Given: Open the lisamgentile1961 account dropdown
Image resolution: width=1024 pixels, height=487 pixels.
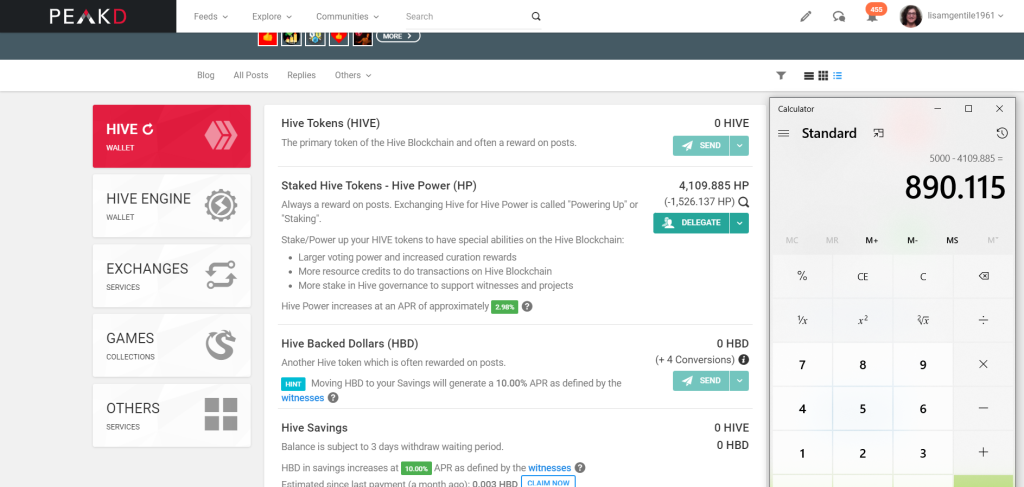Looking at the screenshot, I should point(965,16).
